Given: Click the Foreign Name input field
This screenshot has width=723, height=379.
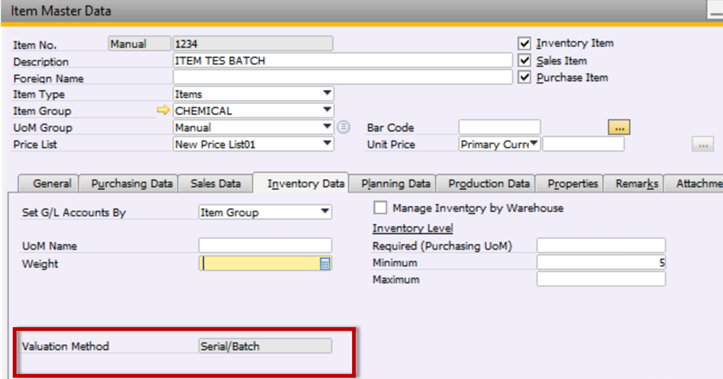Looking at the screenshot, I should [x=343, y=77].
